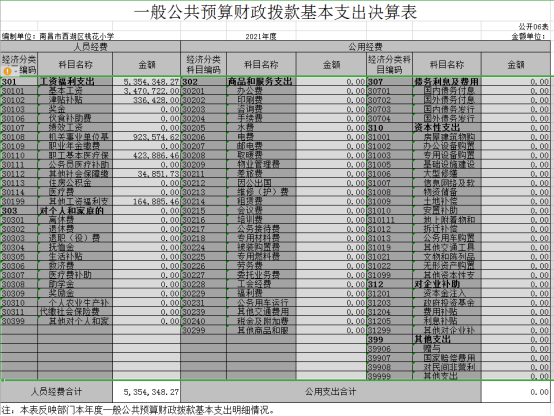This screenshot has width=554, height=416.
Task: Click the 人员经费合计 label cell
Action: pos(56,392)
